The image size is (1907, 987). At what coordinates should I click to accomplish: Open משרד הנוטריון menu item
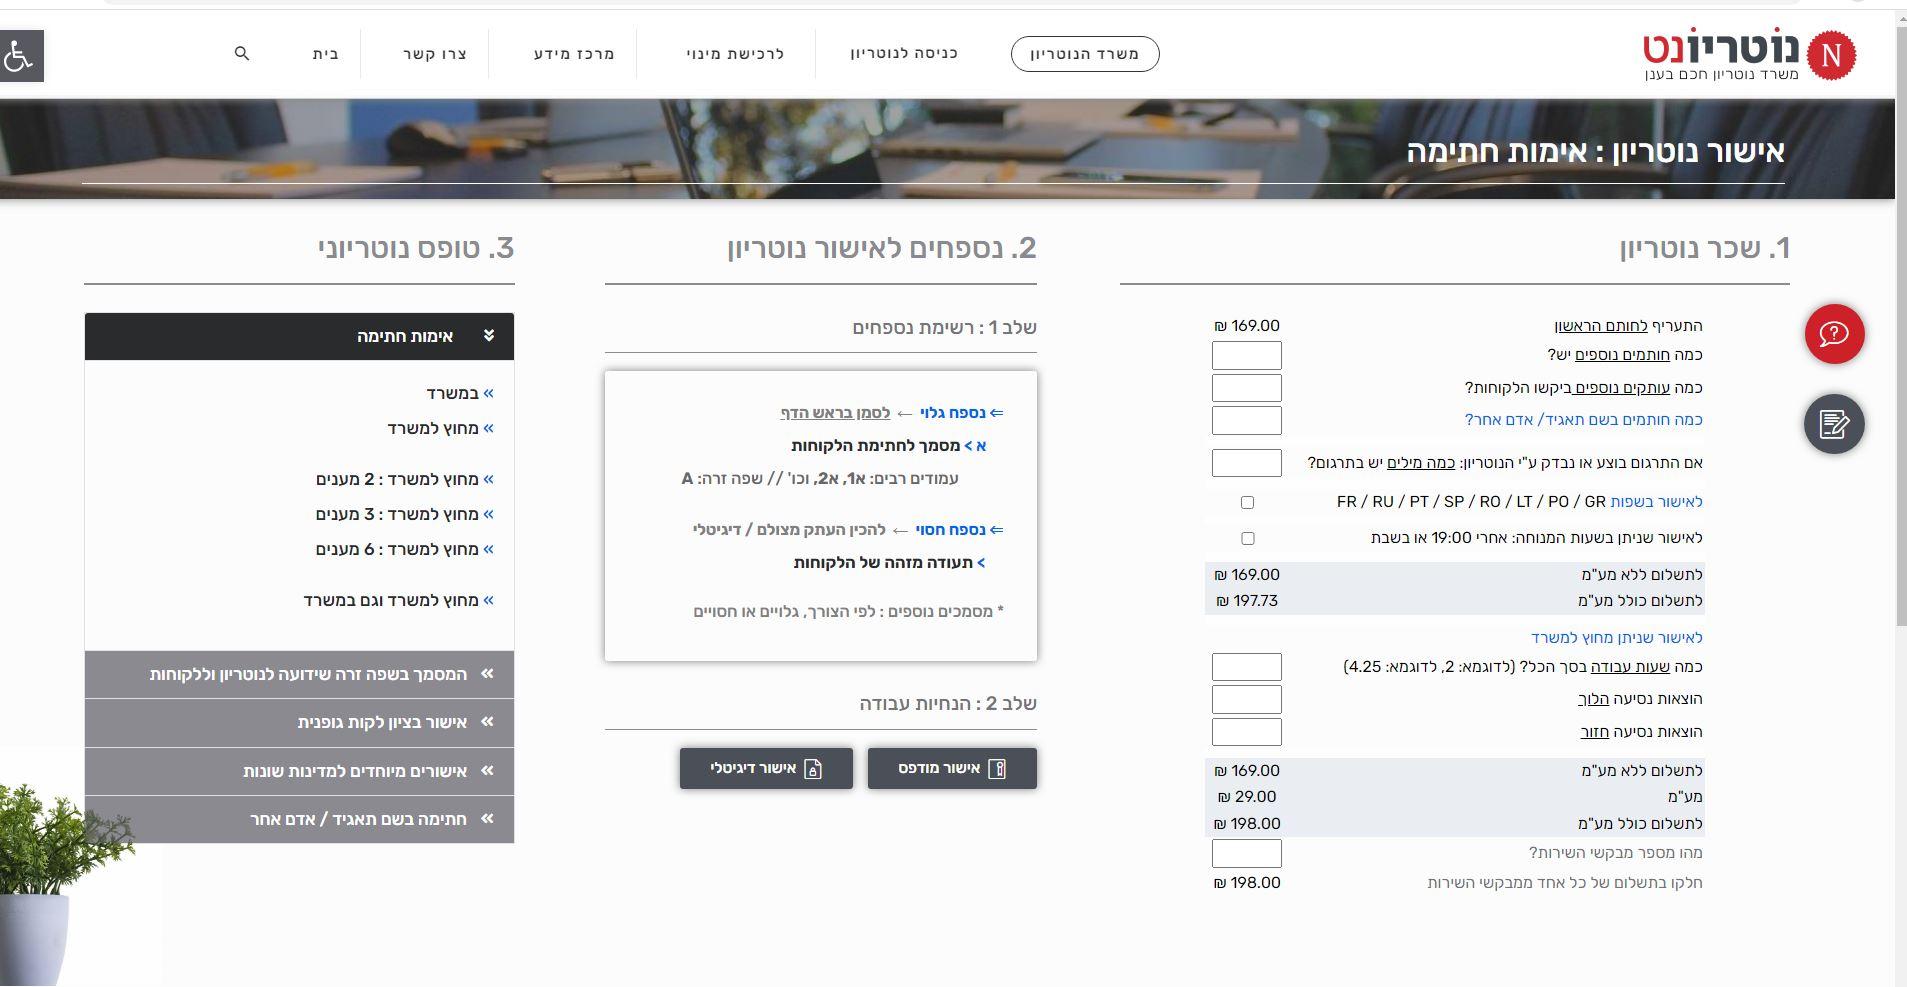[x=1085, y=54]
